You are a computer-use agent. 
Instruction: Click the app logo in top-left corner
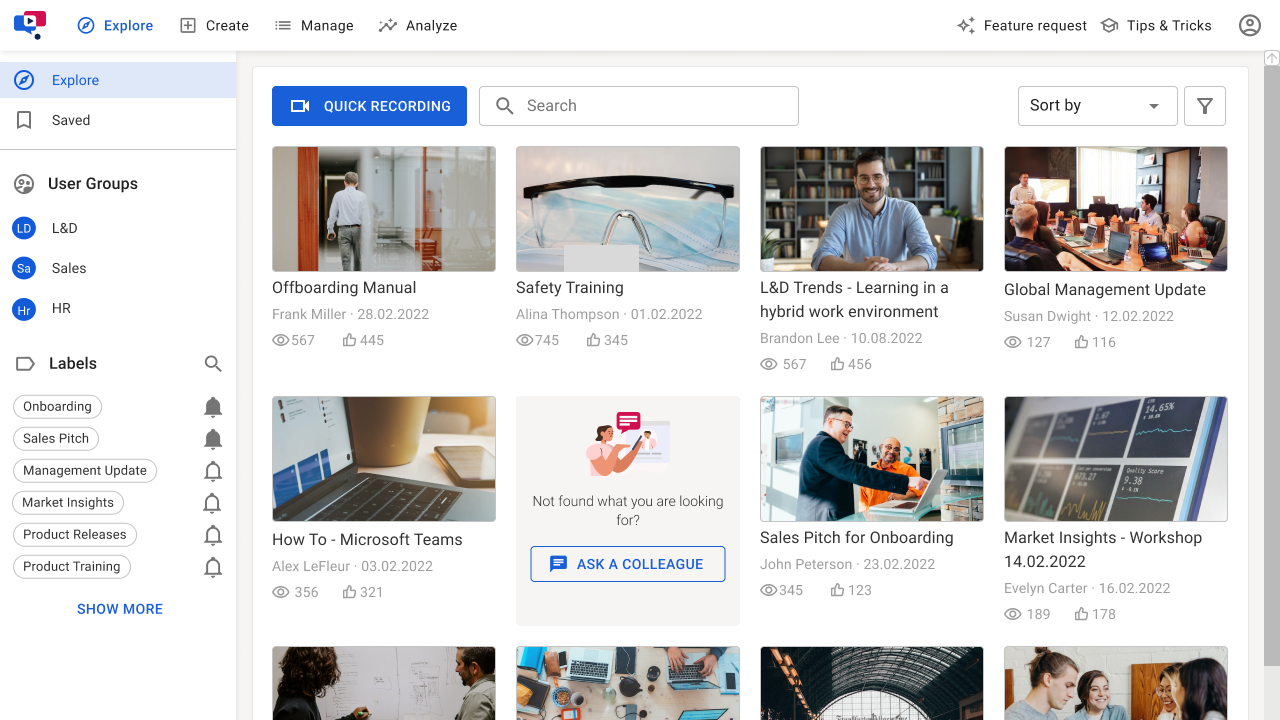[30, 25]
